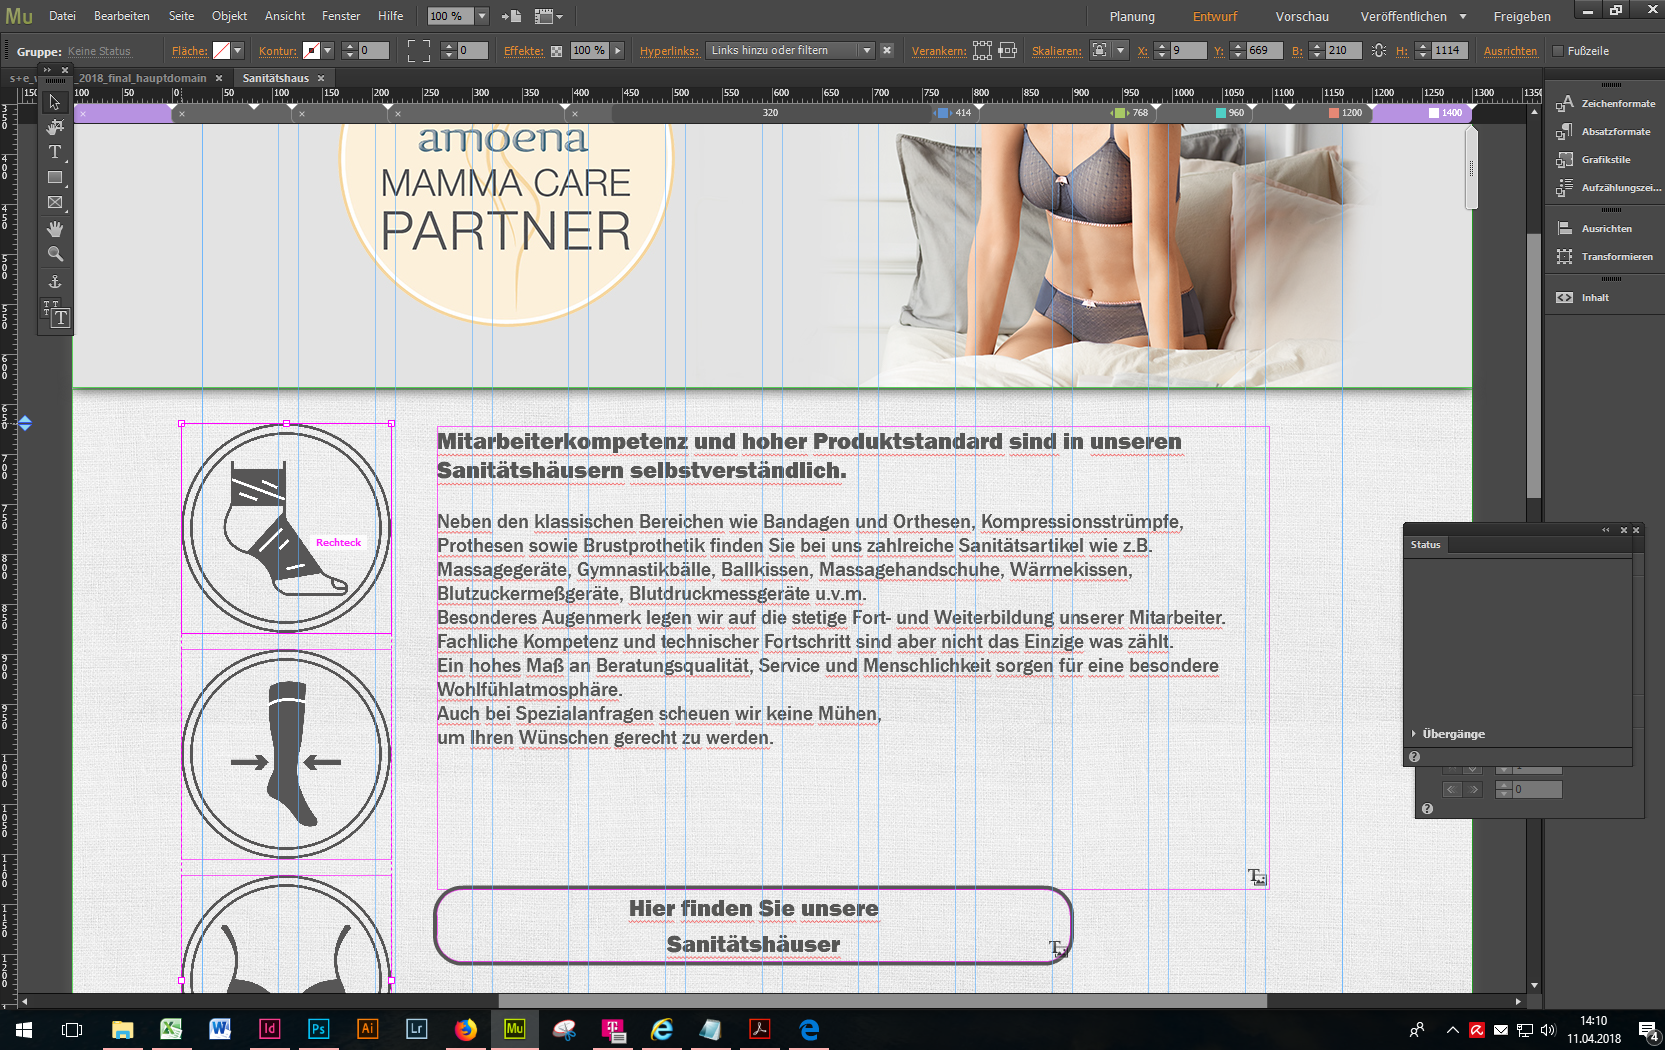This screenshot has width=1665, height=1050.
Task: Open the Absatzformate panel
Action: [x=1604, y=131]
